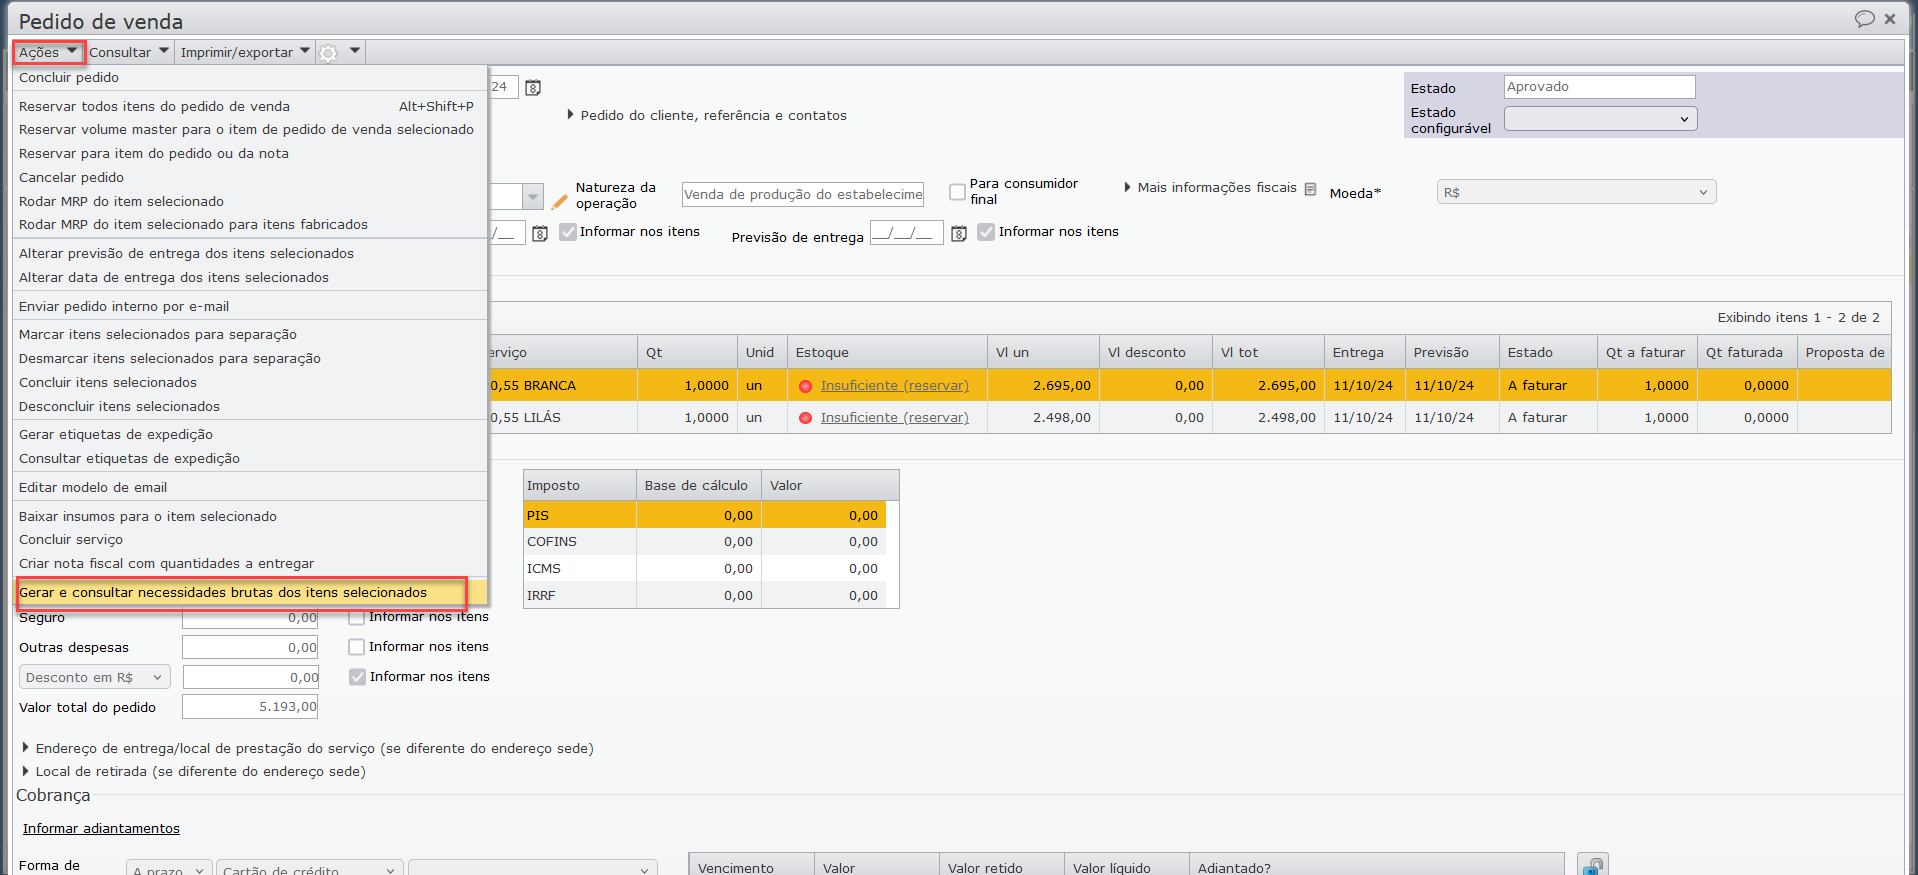Click the padlock icon beside the Vencimento table

tap(1592, 865)
